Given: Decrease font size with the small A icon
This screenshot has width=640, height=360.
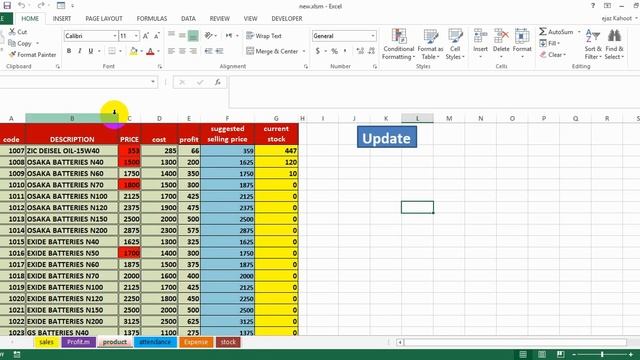Looking at the screenshot, I should click(x=156, y=36).
